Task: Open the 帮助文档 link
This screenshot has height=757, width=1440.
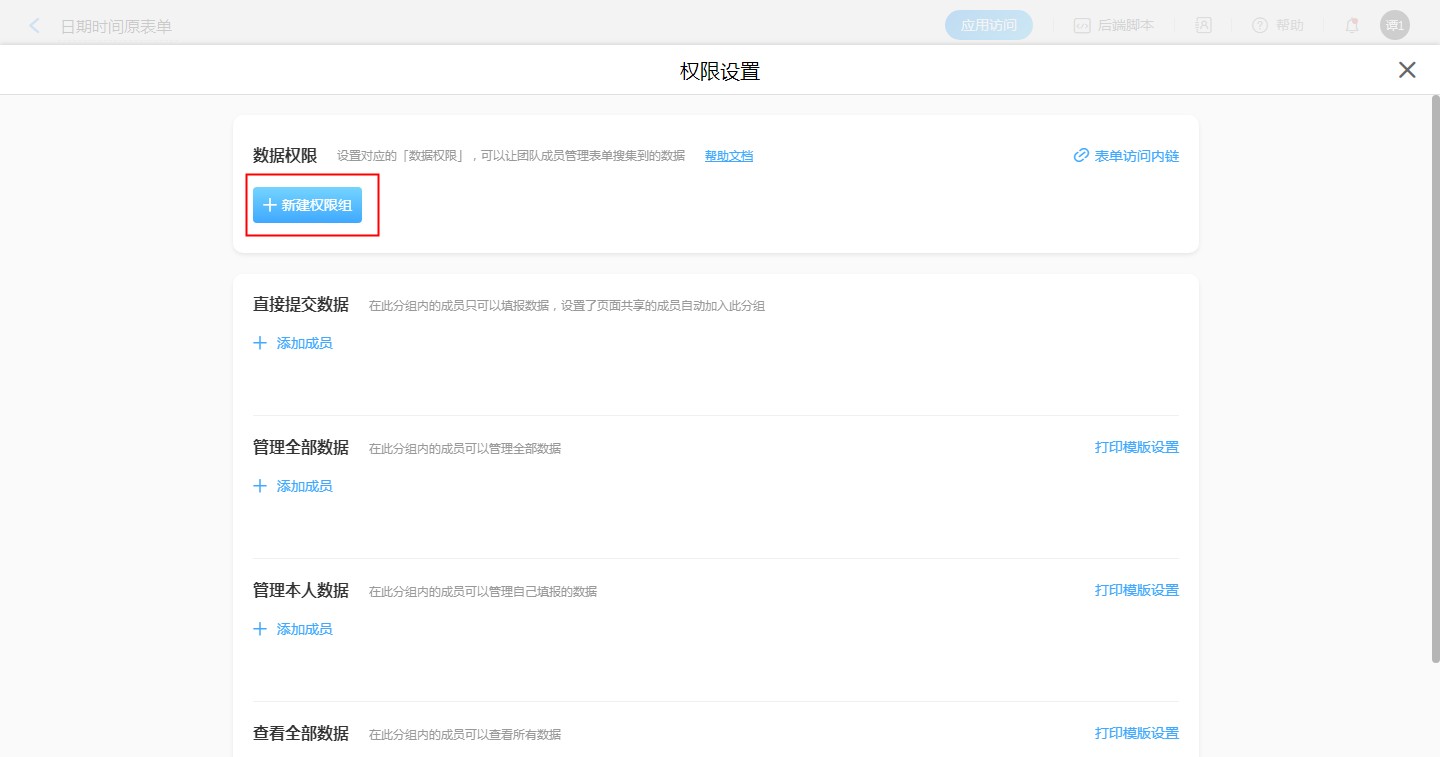Action: pos(728,156)
